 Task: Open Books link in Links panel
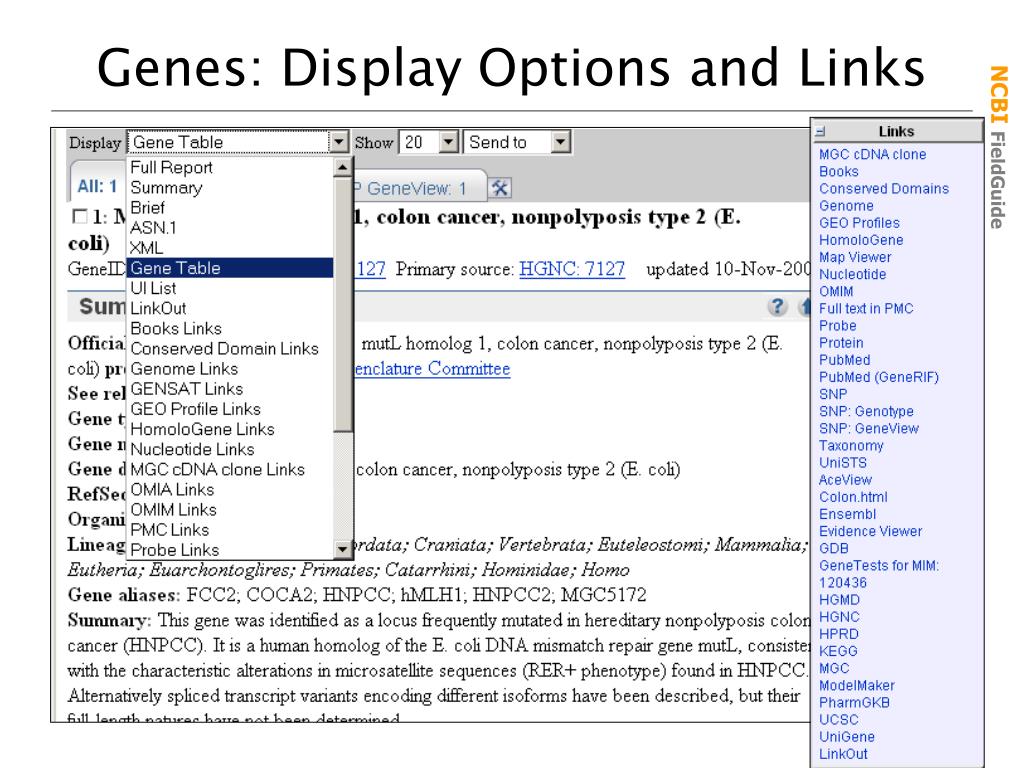[x=839, y=172]
